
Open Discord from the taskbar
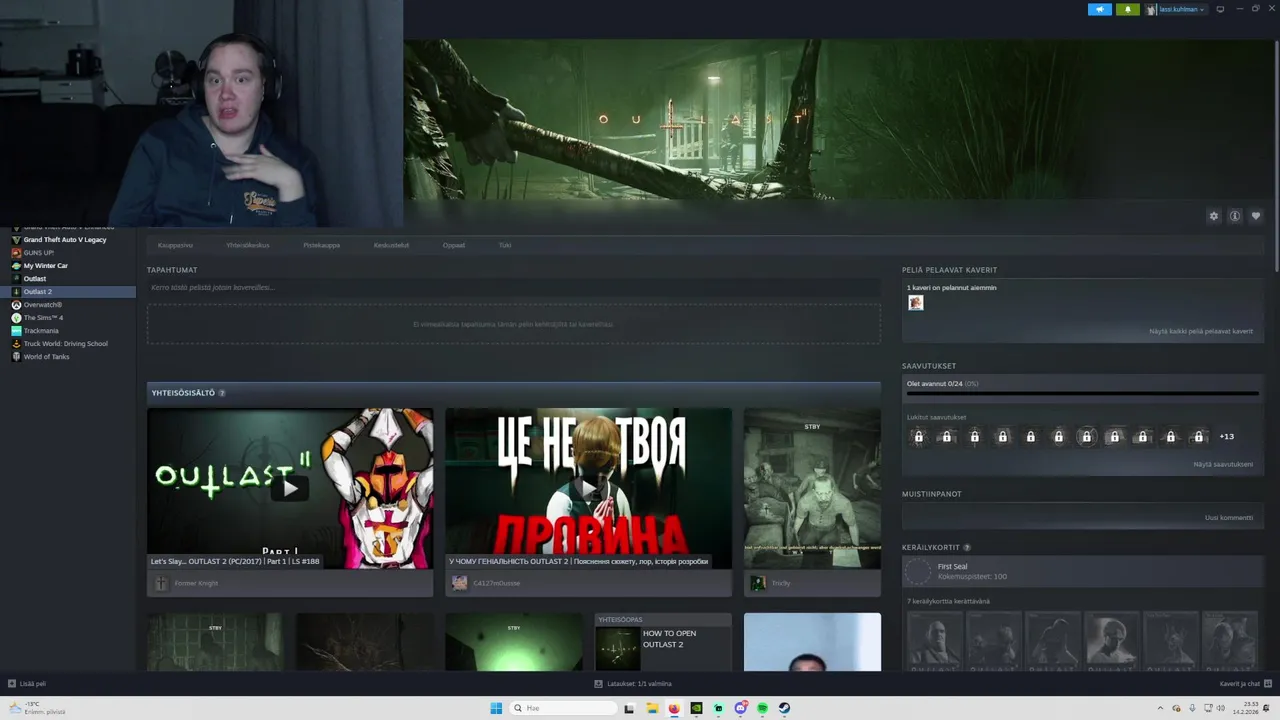[740, 708]
